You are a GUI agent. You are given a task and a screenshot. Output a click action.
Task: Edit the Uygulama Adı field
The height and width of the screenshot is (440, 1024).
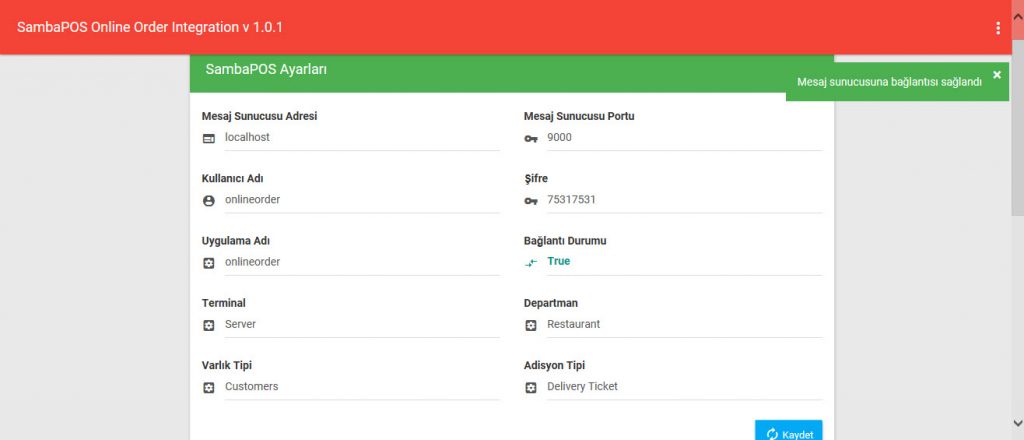(360, 261)
